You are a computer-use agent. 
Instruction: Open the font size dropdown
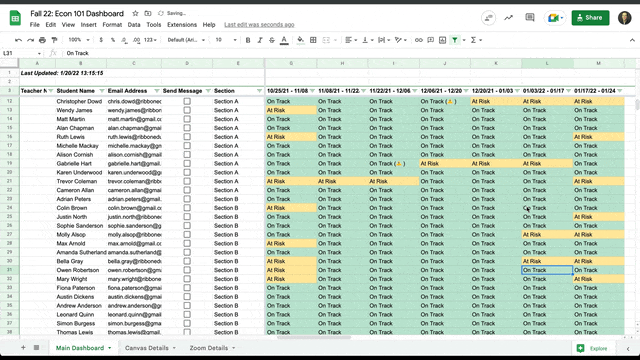pos(226,40)
